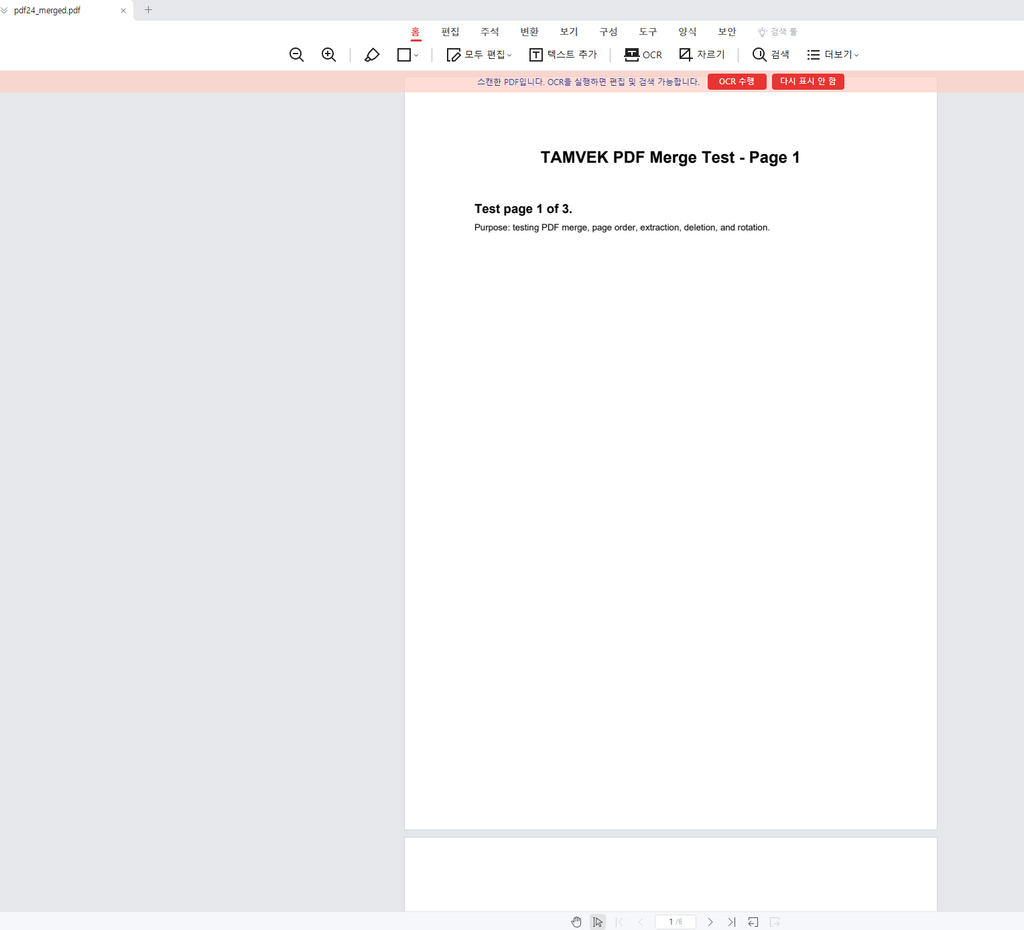This screenshot has height=930, width=1024.
Task: Advance to the next page
Action: tap(711, 922)
